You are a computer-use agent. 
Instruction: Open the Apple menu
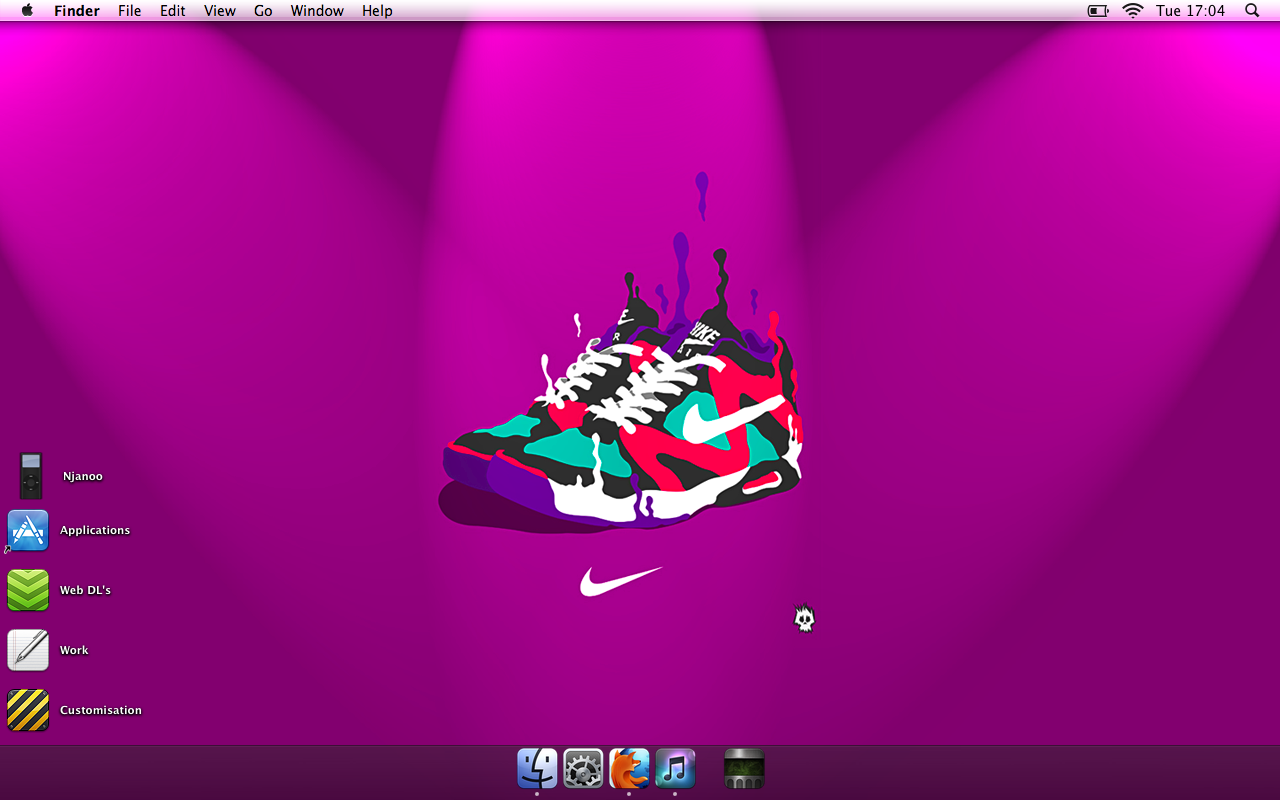coord(27,10)
